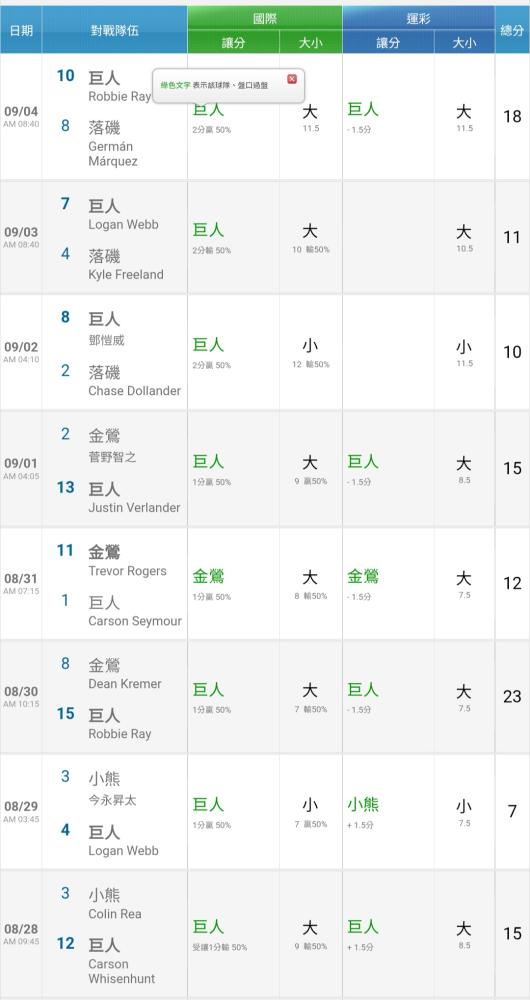This screenshot has height=1000, width=530.
Task: Click green 小熊 運彩 pick on 08/29
Action: click(x=363, y=805)
